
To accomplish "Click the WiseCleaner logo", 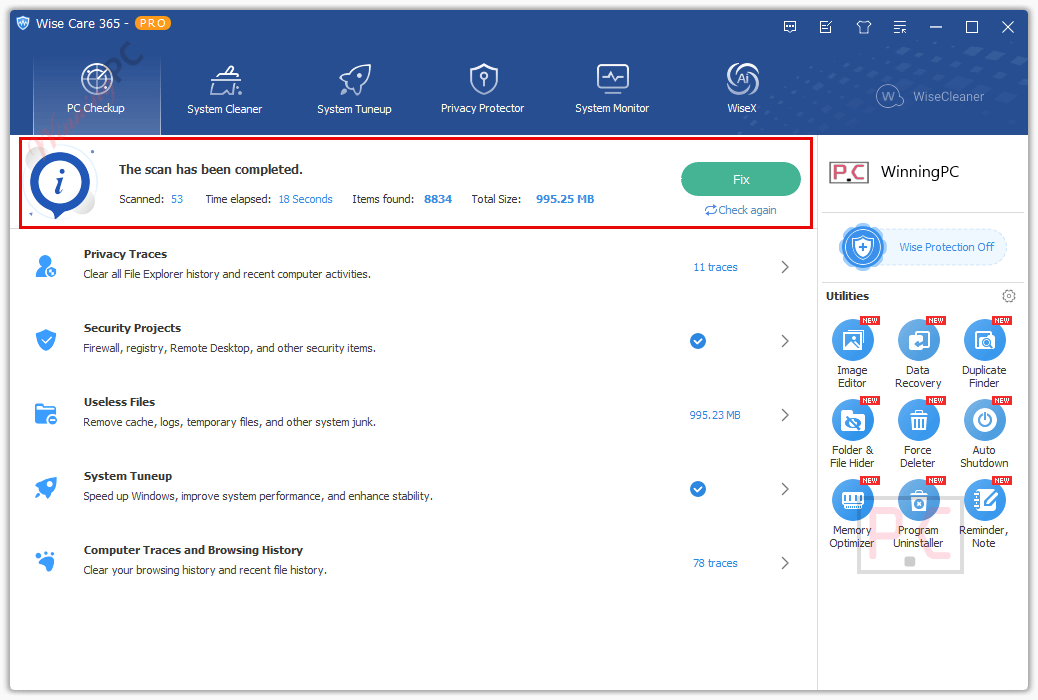I will tap(930, 97).
